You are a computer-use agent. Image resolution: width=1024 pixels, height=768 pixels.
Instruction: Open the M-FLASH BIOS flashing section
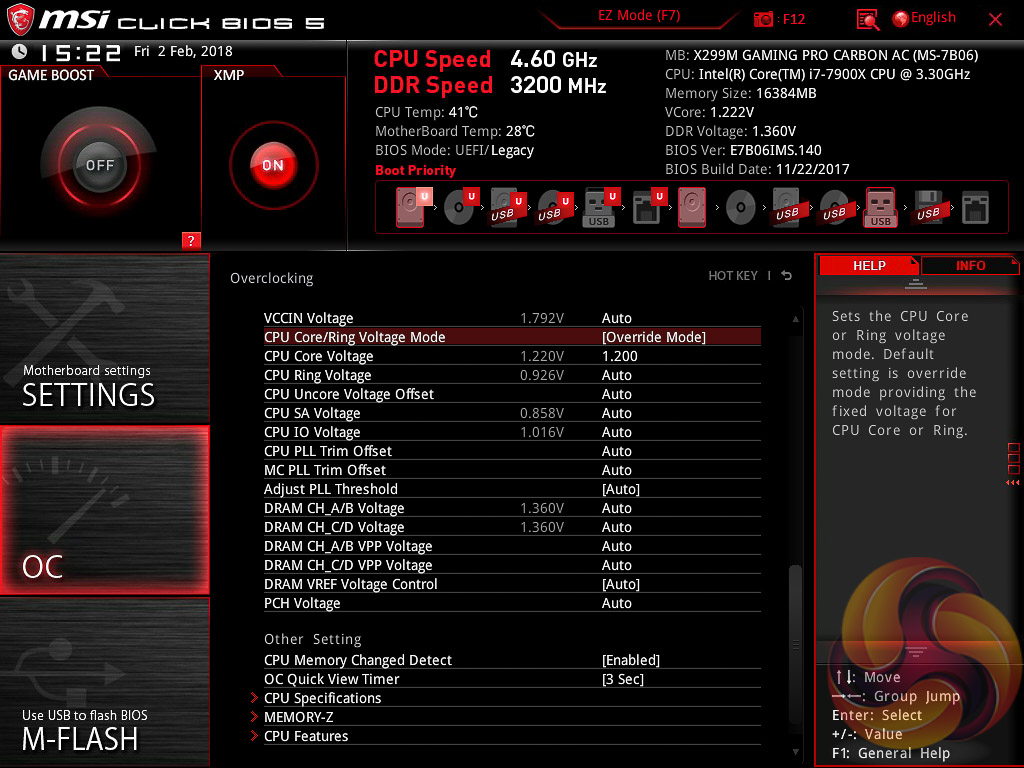(104, 682)
